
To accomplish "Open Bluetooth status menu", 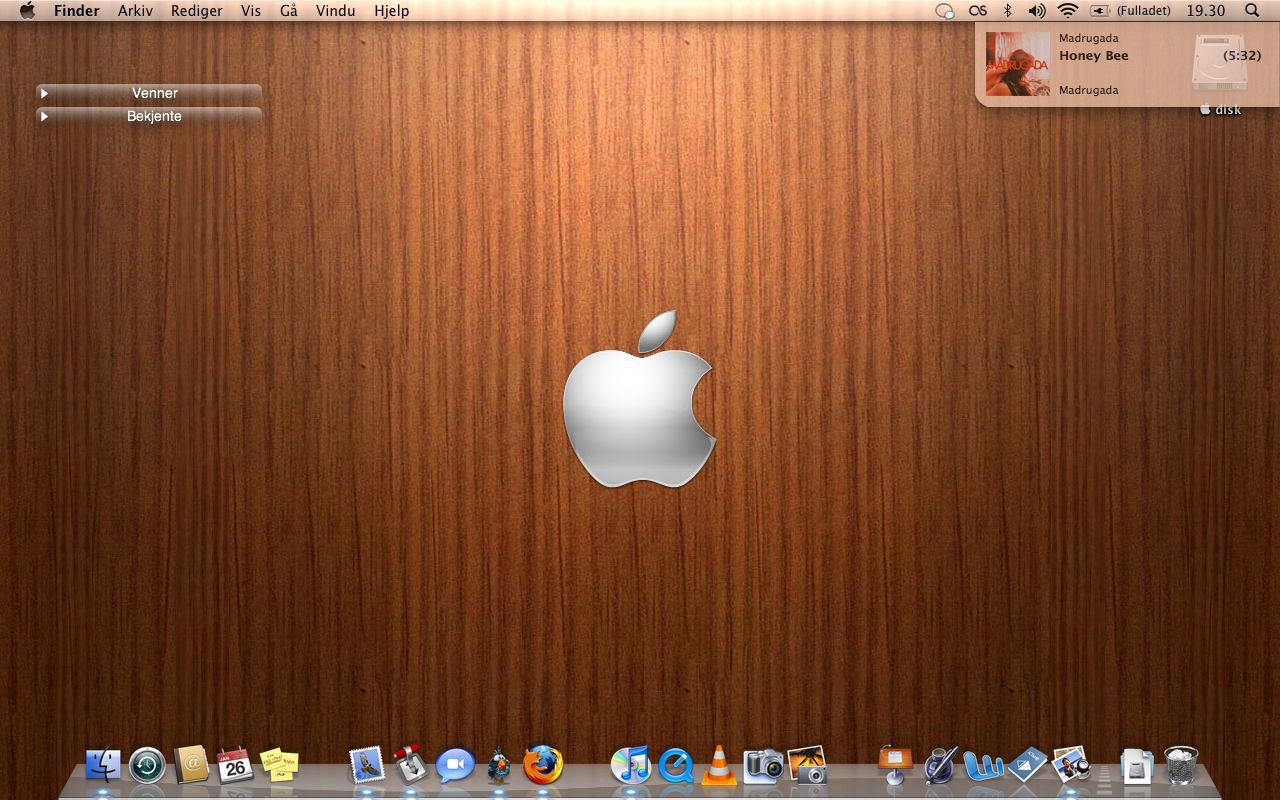I will pyautogui.click(x=1008, y=11).
